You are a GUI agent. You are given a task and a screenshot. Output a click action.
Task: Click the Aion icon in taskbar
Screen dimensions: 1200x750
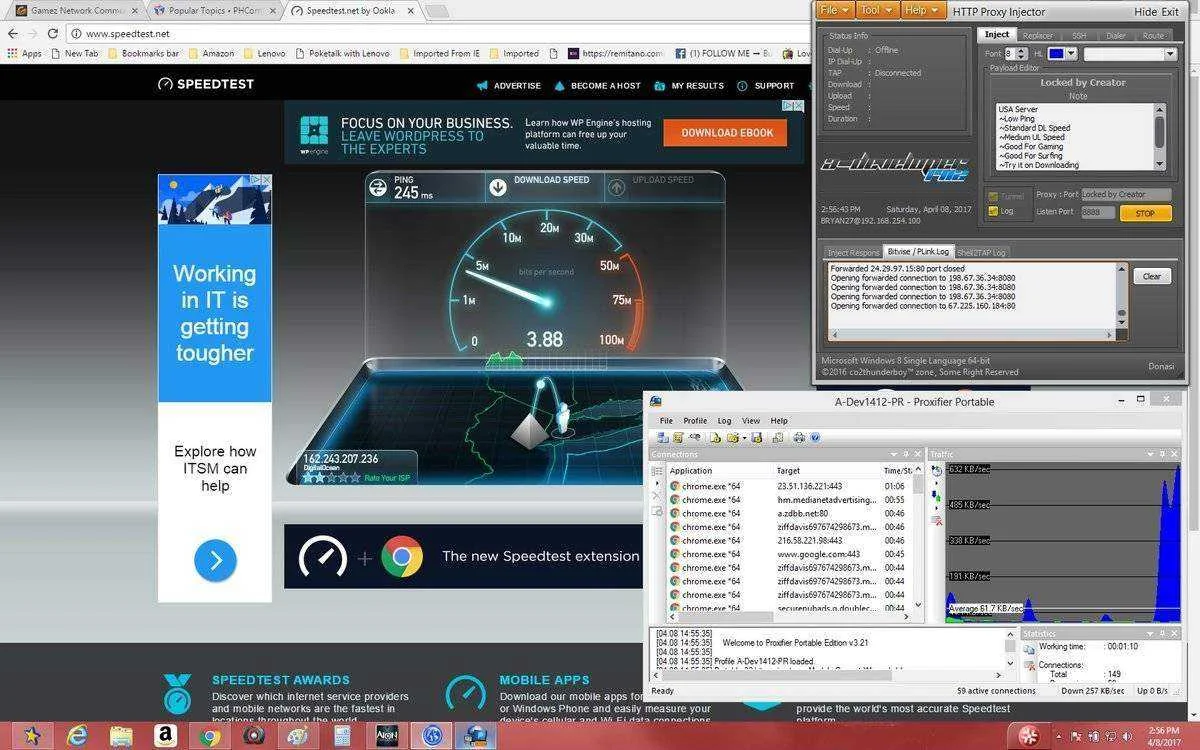click(385, 736)
